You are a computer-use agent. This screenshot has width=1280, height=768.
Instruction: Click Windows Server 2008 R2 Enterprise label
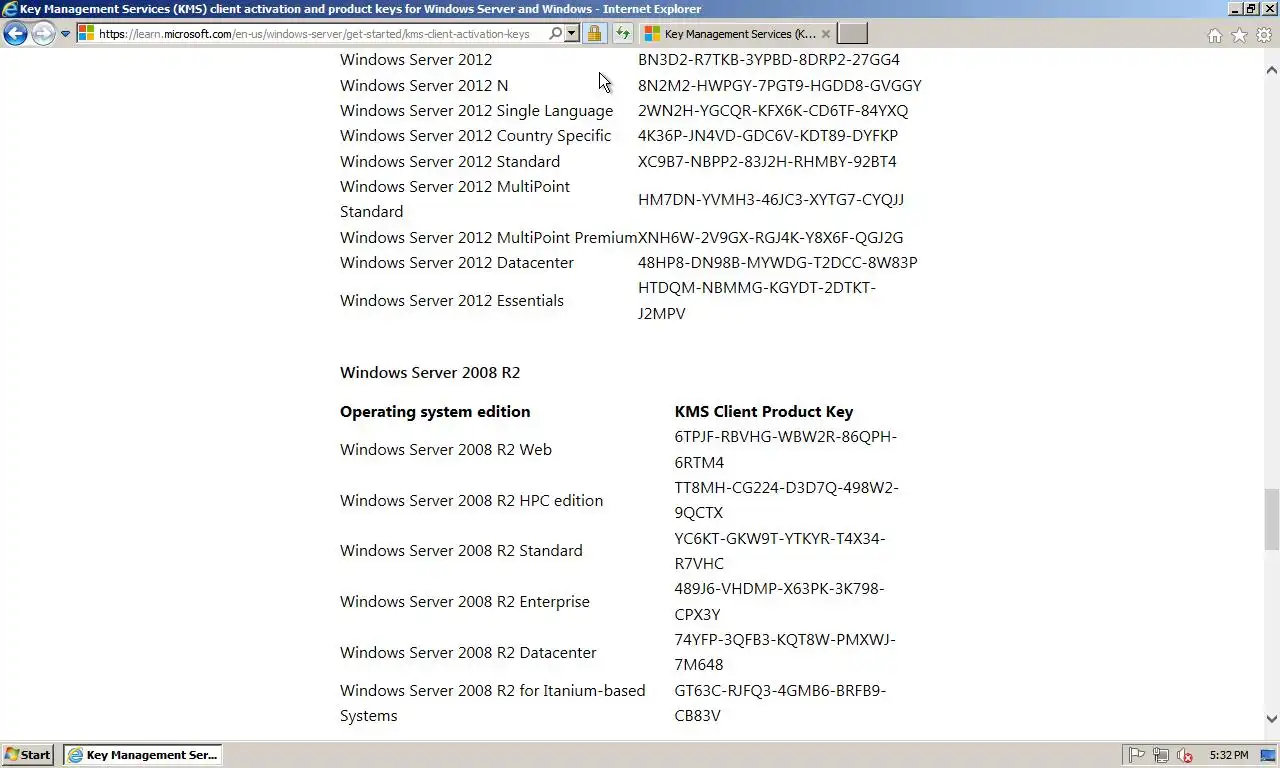tap(465, 602)
